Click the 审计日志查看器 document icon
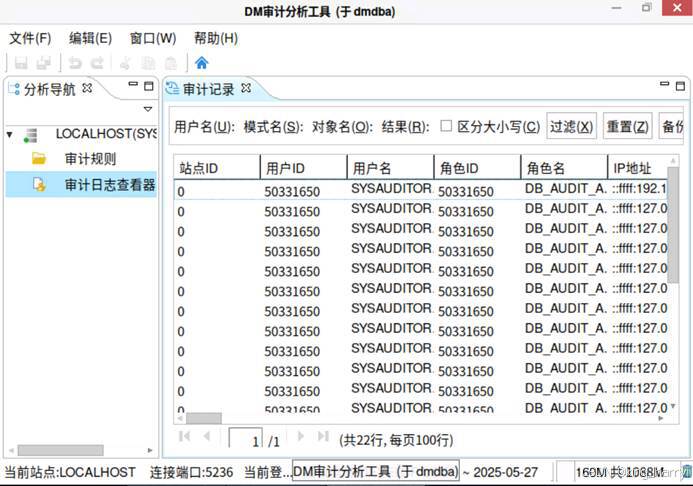The height and width of the screenshot is (486, 693). pyautogui.click(x=39, y=185)
